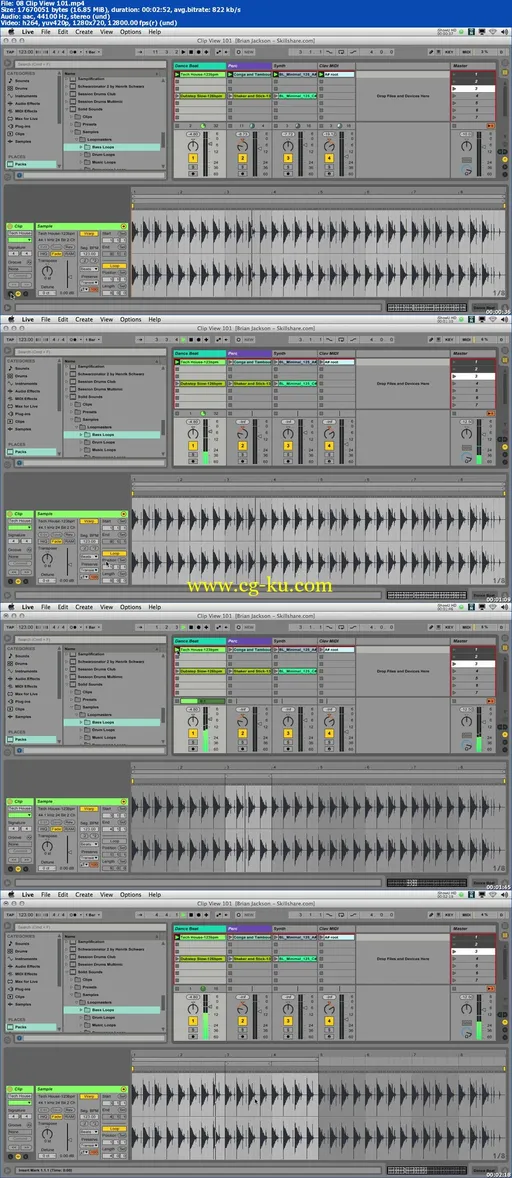Viewport: 512px width, 1178px height.
Task: Click Dance Beat track header in second frame
Action: click(199, 353)
